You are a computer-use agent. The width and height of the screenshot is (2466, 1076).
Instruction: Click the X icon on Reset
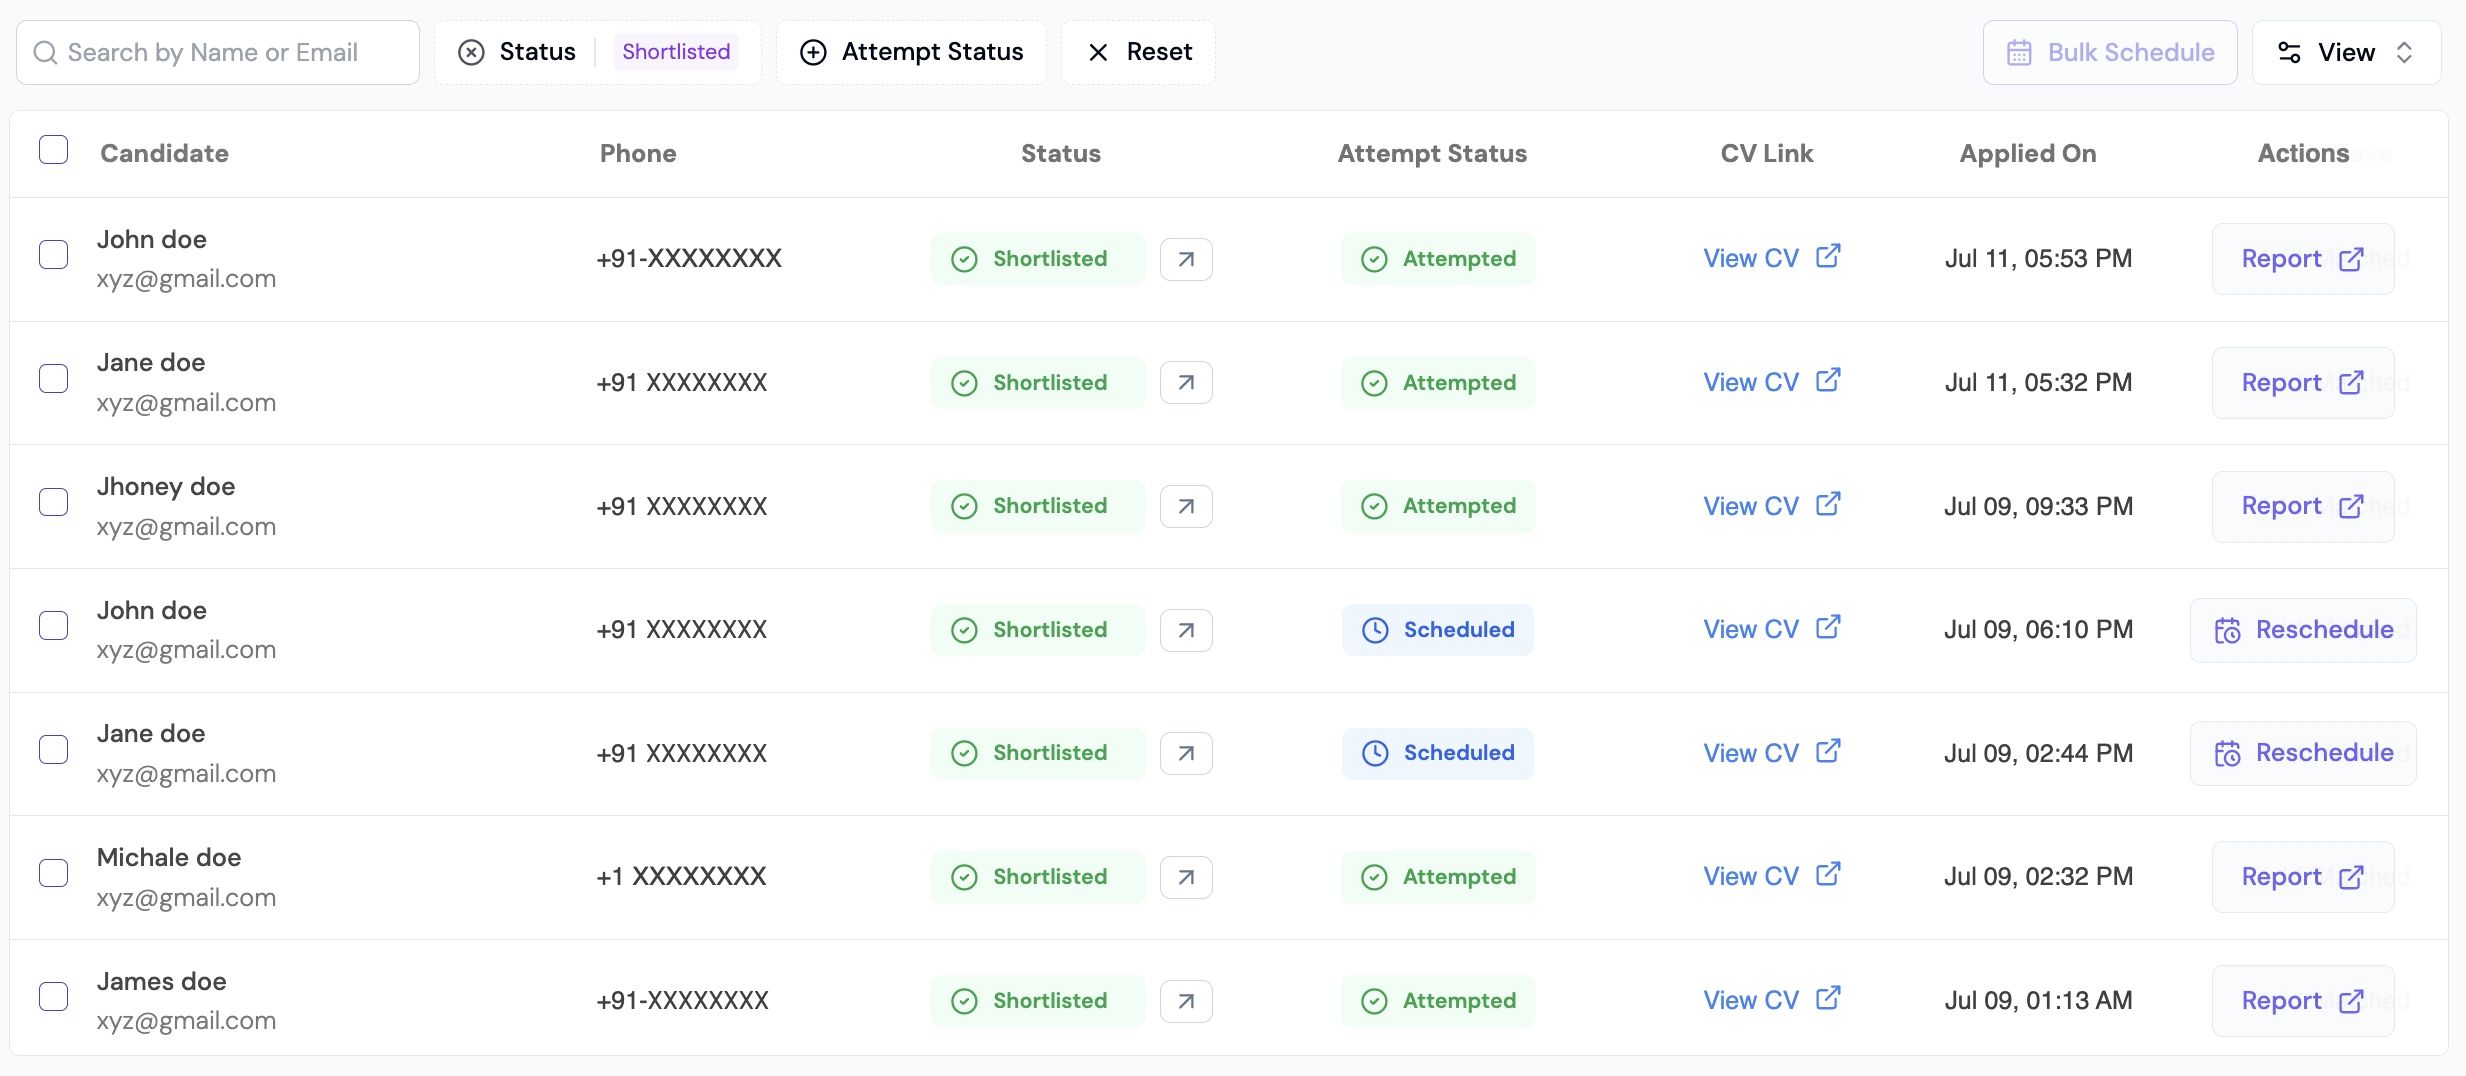[1098, 52]
